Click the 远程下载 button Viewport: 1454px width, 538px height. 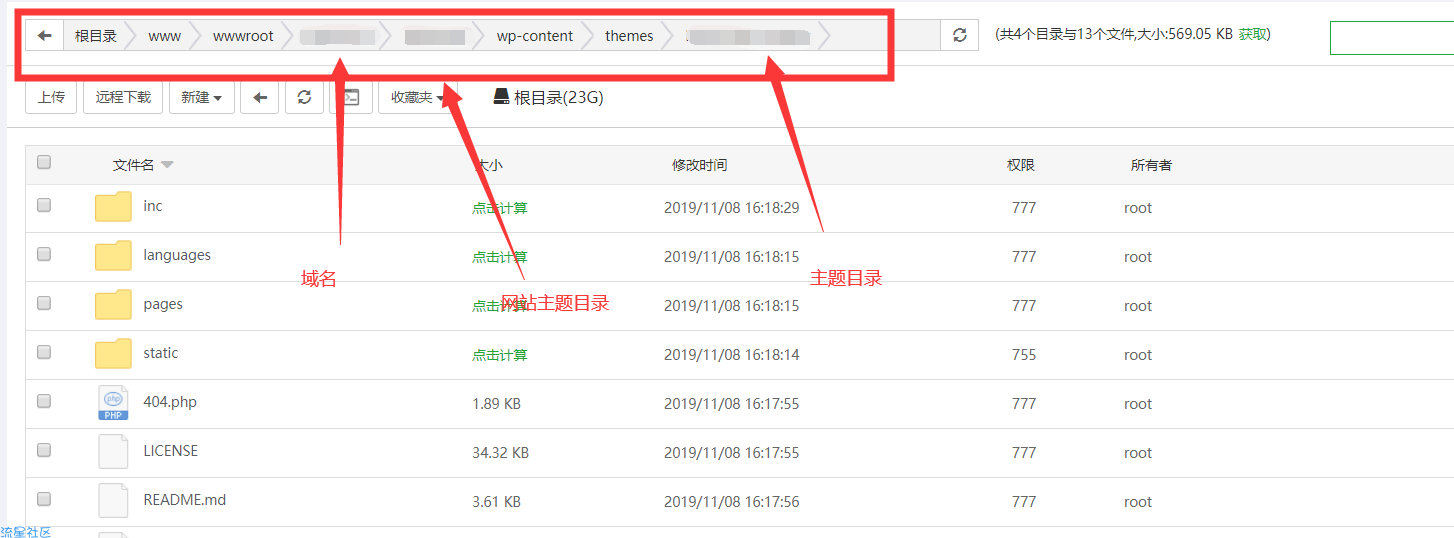(x=123, y=97)
